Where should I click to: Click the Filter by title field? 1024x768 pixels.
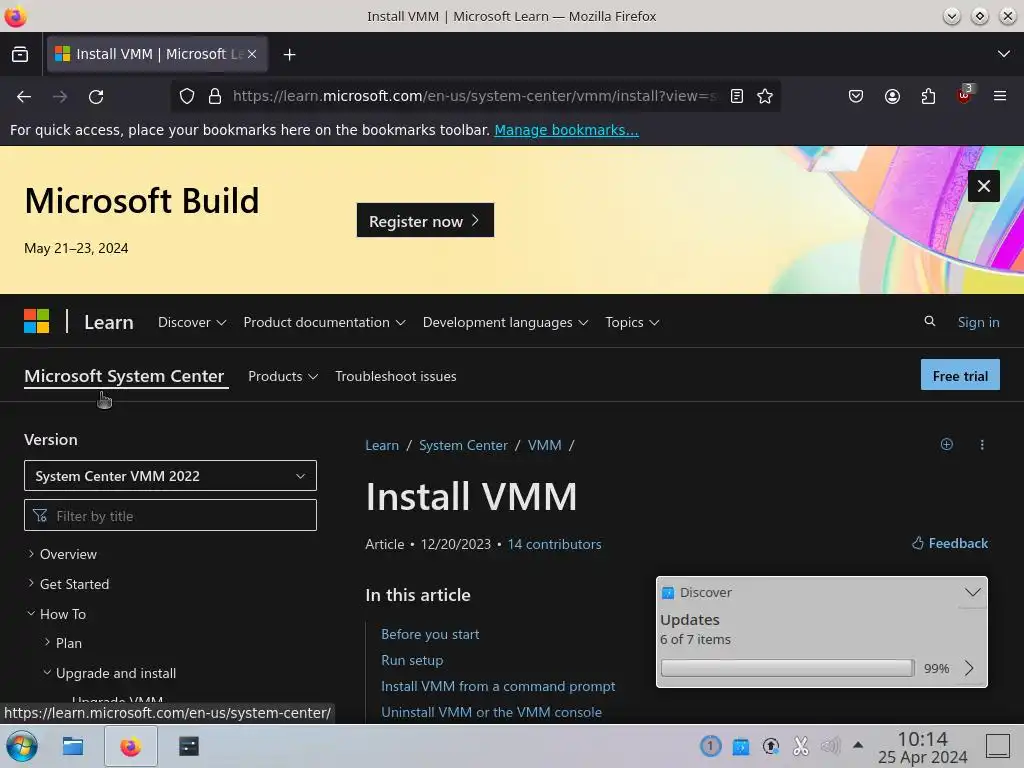coord(170,515)
